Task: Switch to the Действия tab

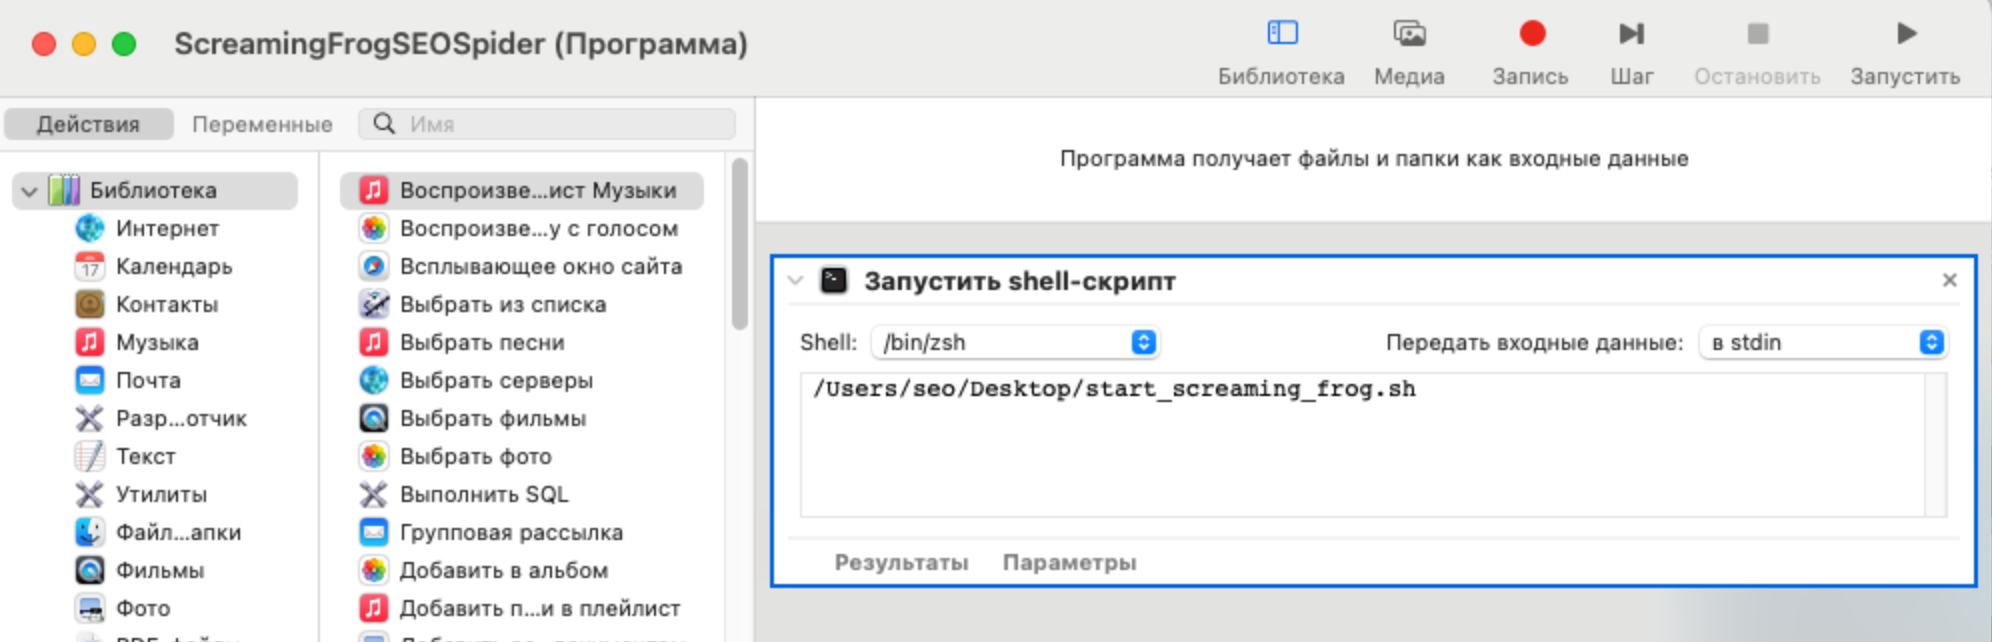Action: point(88,124)
